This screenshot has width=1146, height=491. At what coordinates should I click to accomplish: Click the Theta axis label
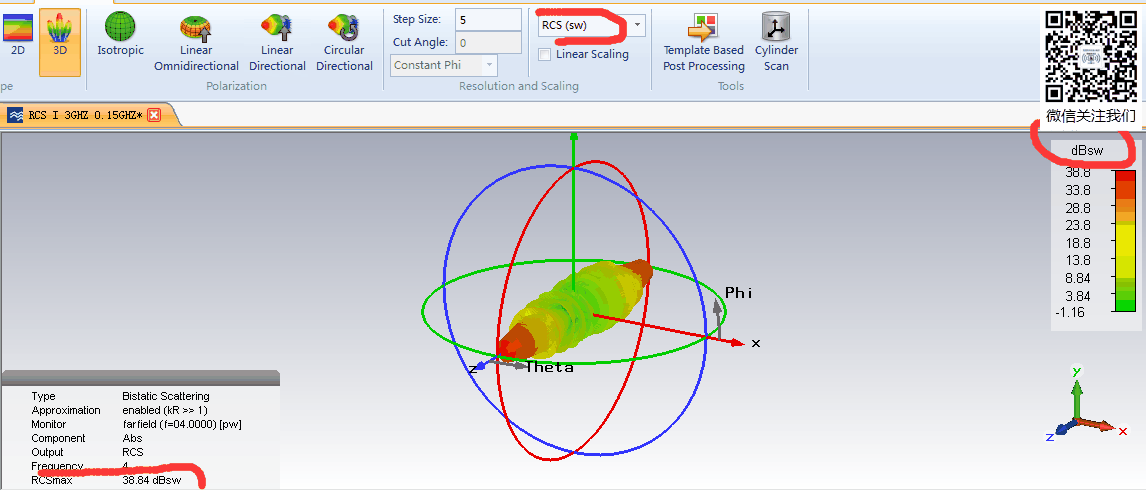pos(550,368)
